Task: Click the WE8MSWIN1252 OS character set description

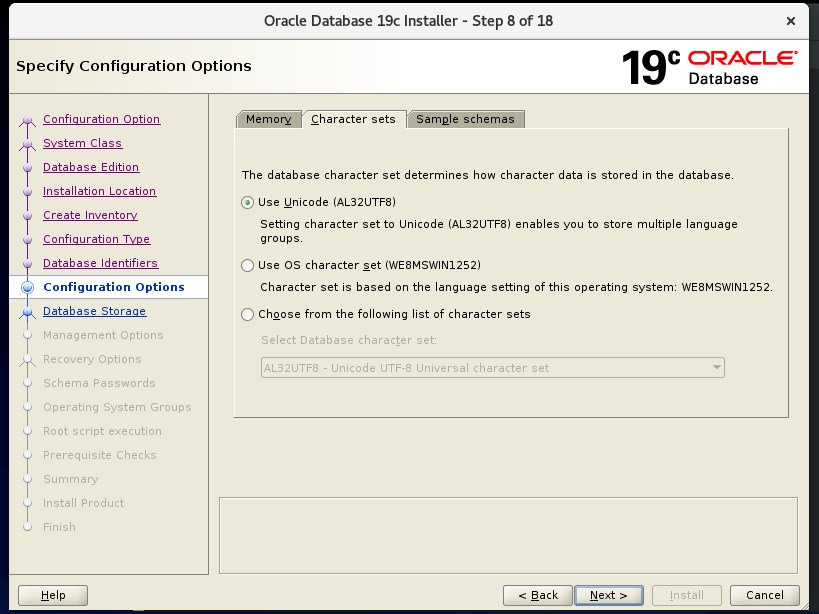Action: tap(517, 287)
